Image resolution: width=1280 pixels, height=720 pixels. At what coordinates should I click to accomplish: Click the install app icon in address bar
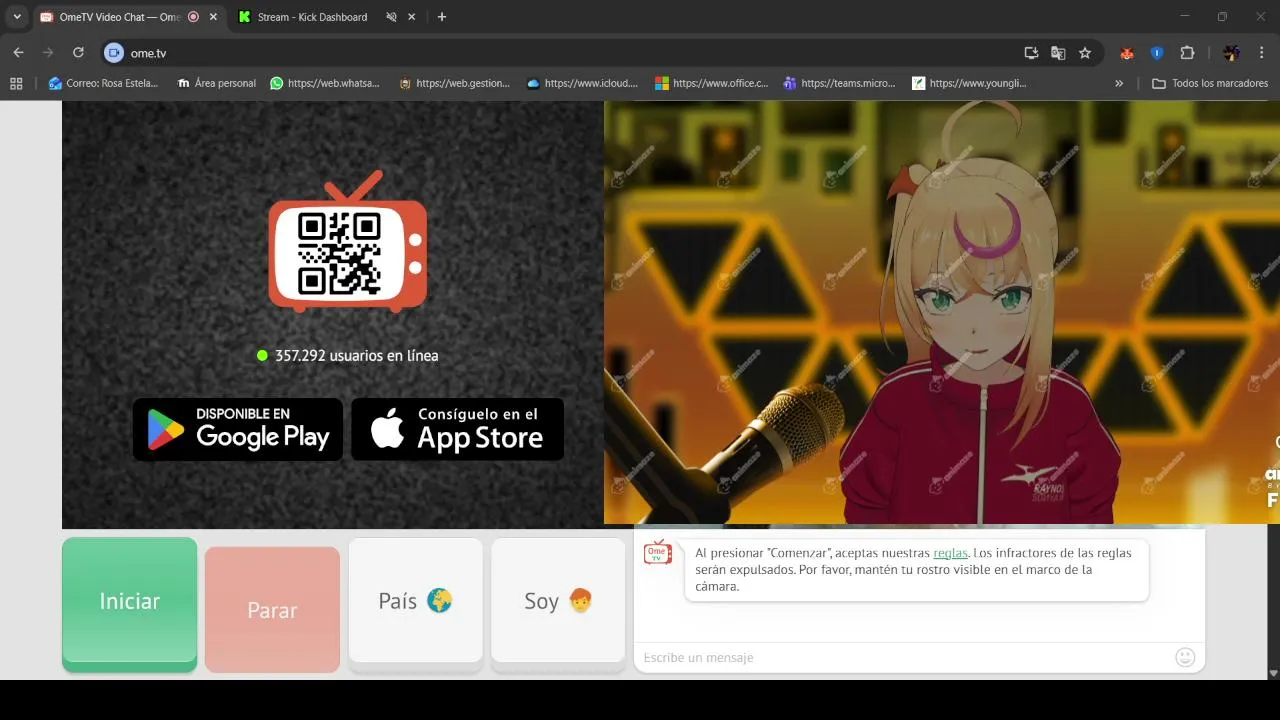coord(1031,53)
